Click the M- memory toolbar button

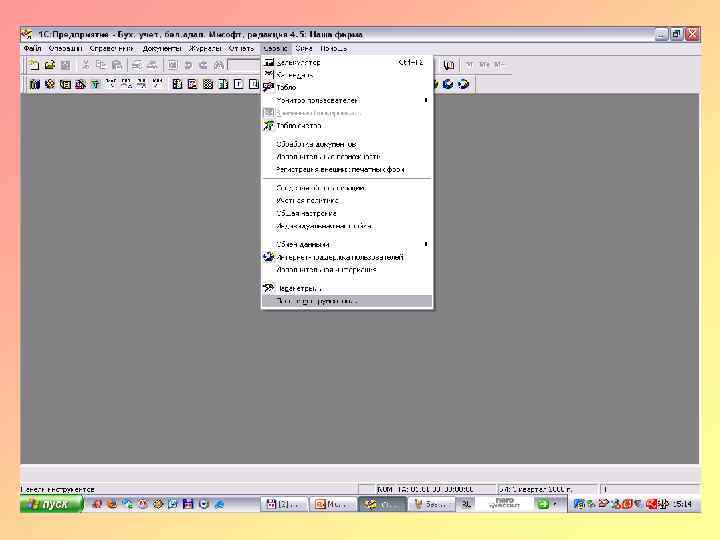499,65
